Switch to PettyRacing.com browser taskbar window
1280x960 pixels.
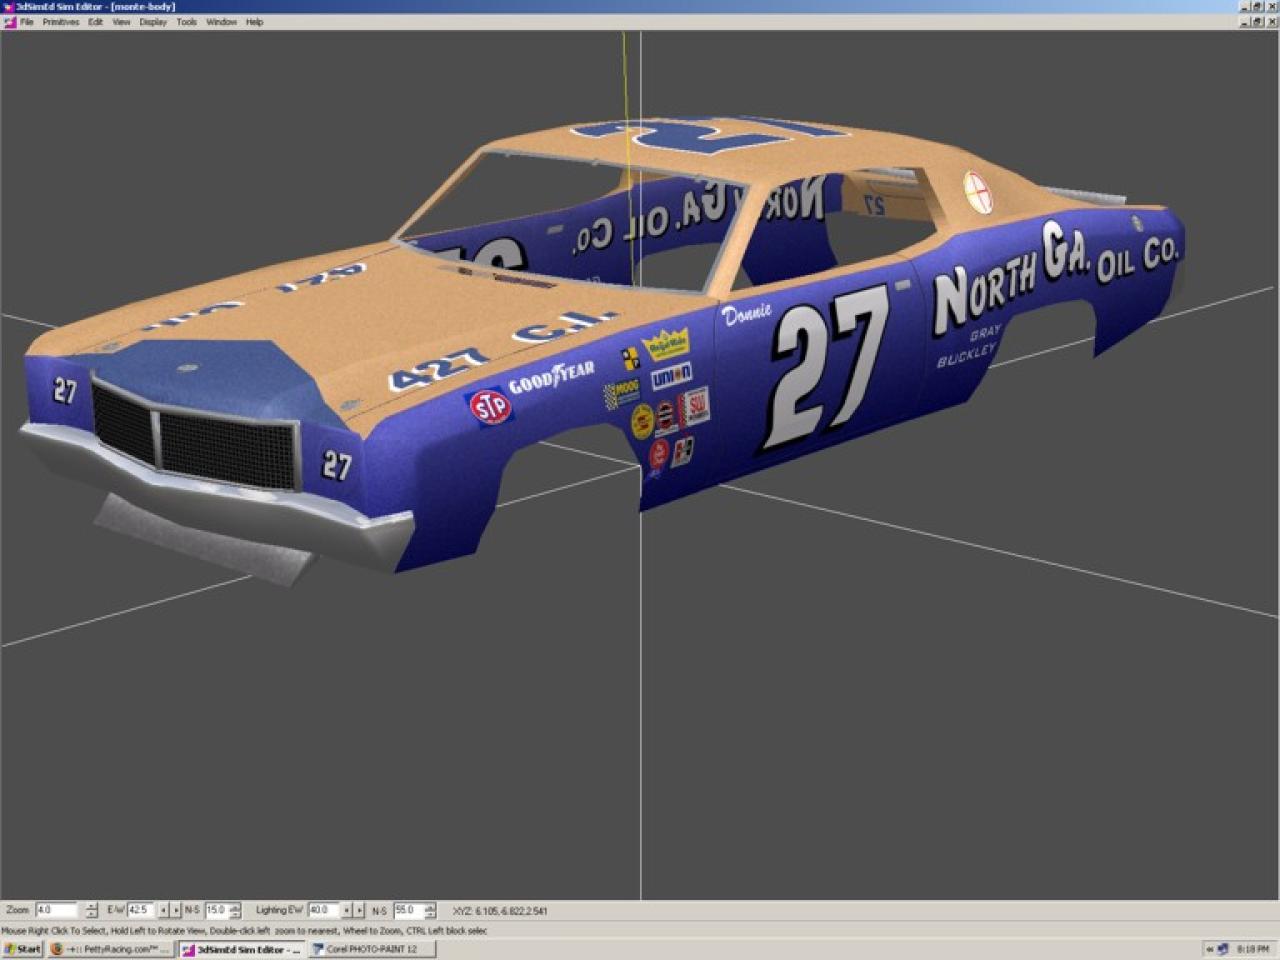(110, 949)
